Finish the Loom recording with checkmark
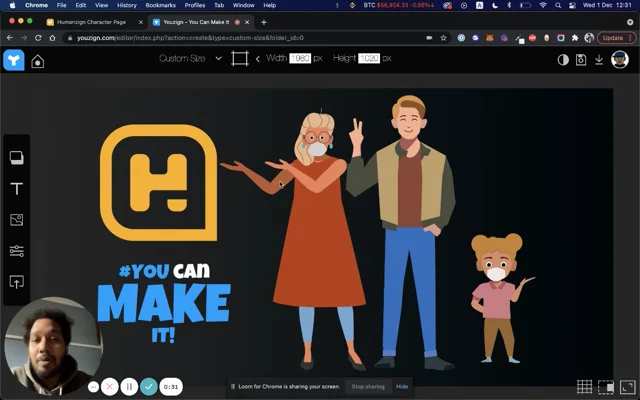 pyautogui.click(x=149, y=387)
